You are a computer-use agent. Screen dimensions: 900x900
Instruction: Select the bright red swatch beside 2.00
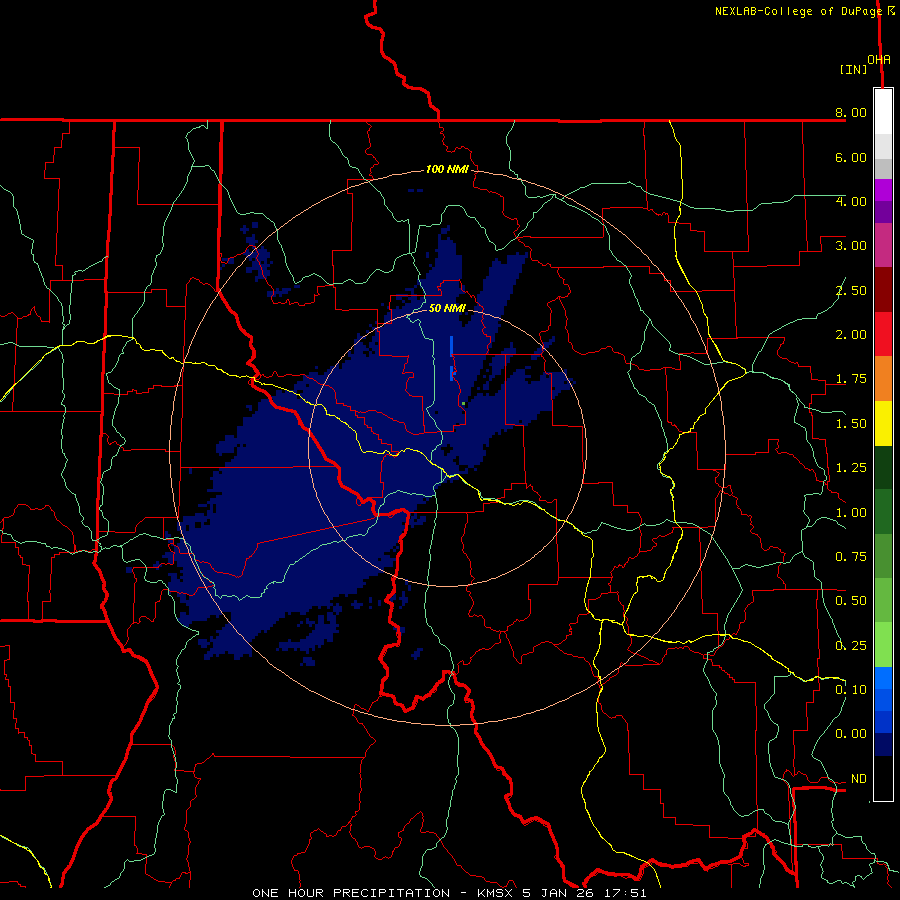pyautogui.click(x=883, y=334)
